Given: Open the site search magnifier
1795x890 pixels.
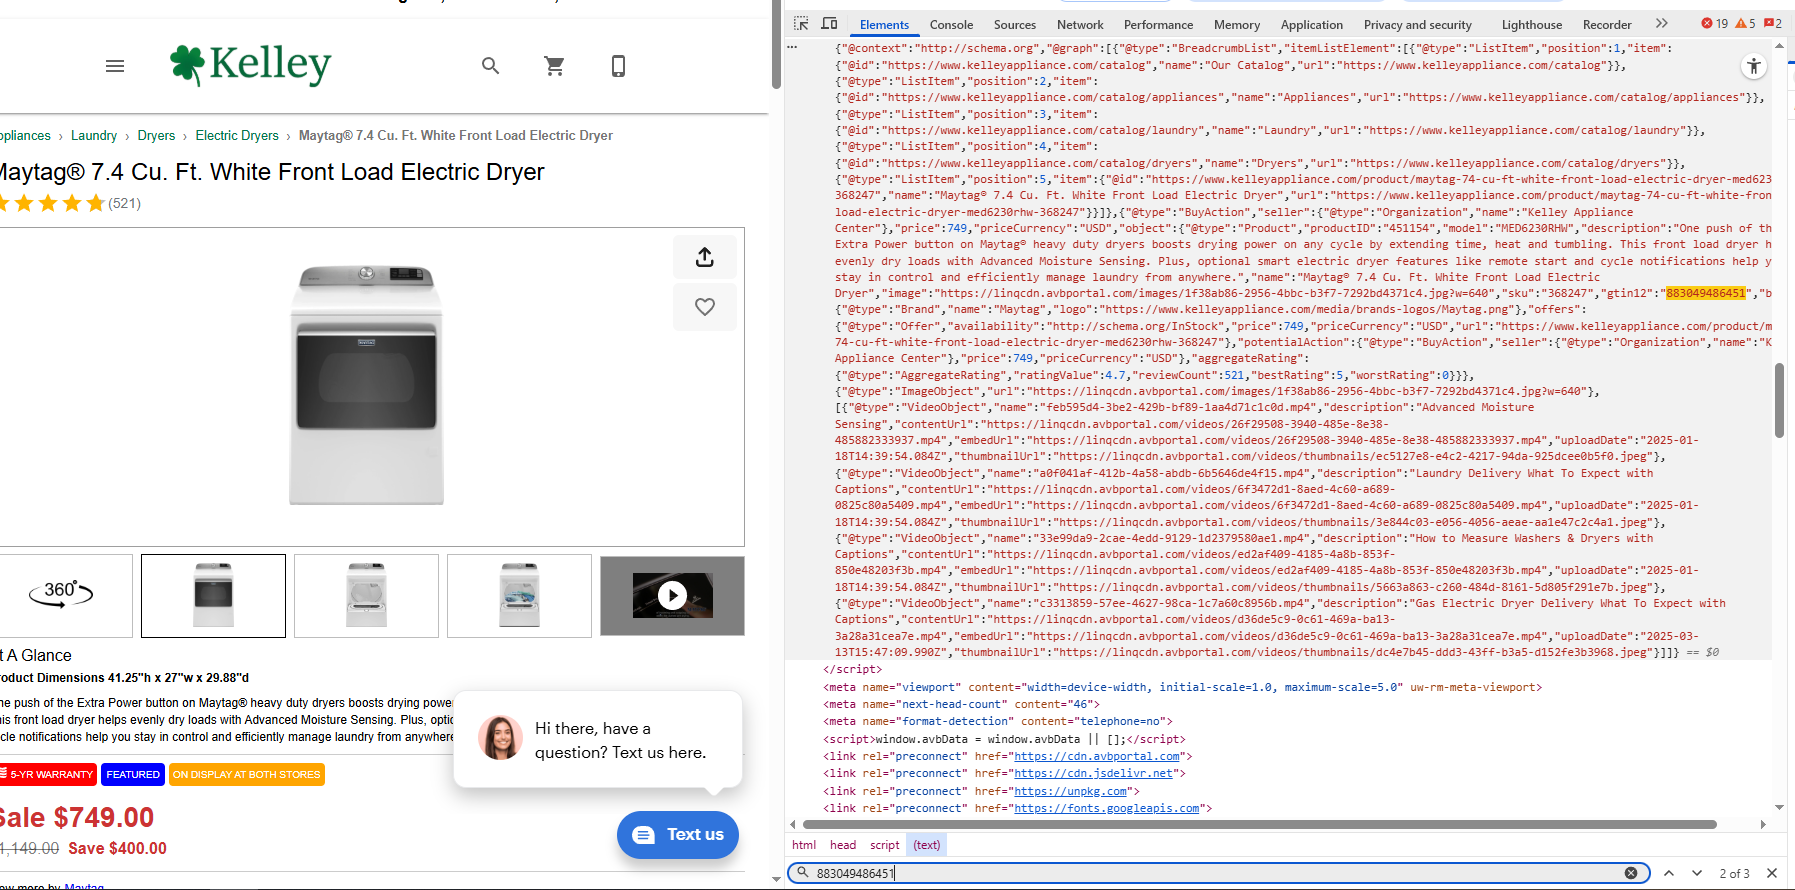Looking at the screenshot, I should (490, 66).
